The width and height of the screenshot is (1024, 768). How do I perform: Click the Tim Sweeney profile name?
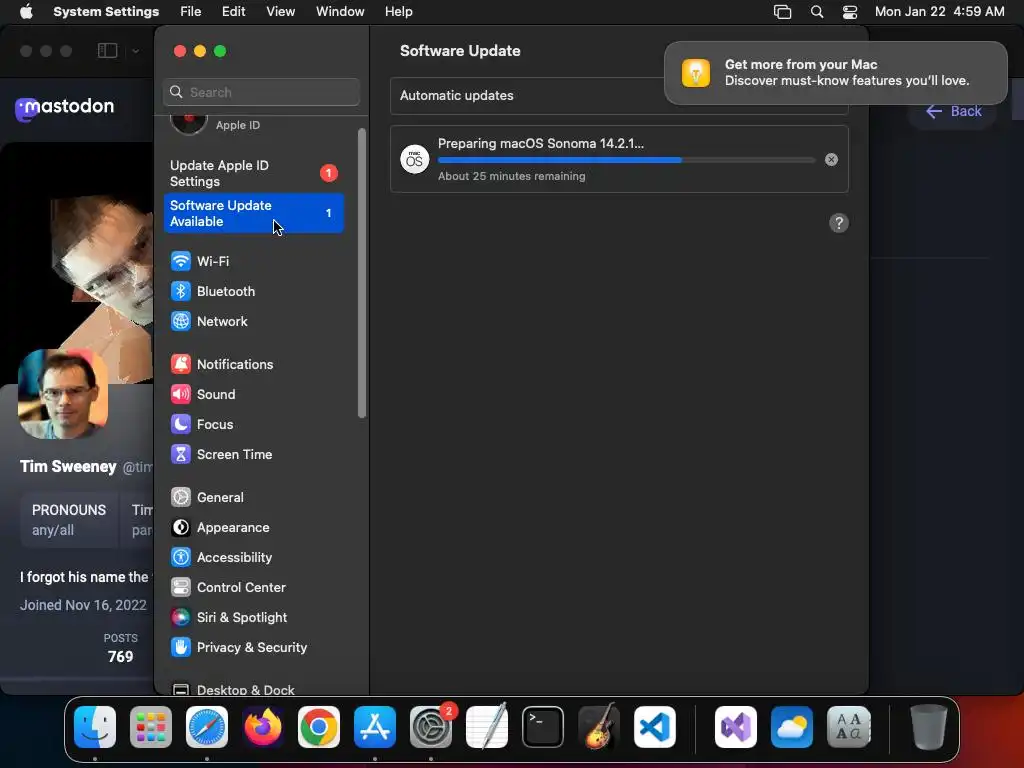pos(68,466)
